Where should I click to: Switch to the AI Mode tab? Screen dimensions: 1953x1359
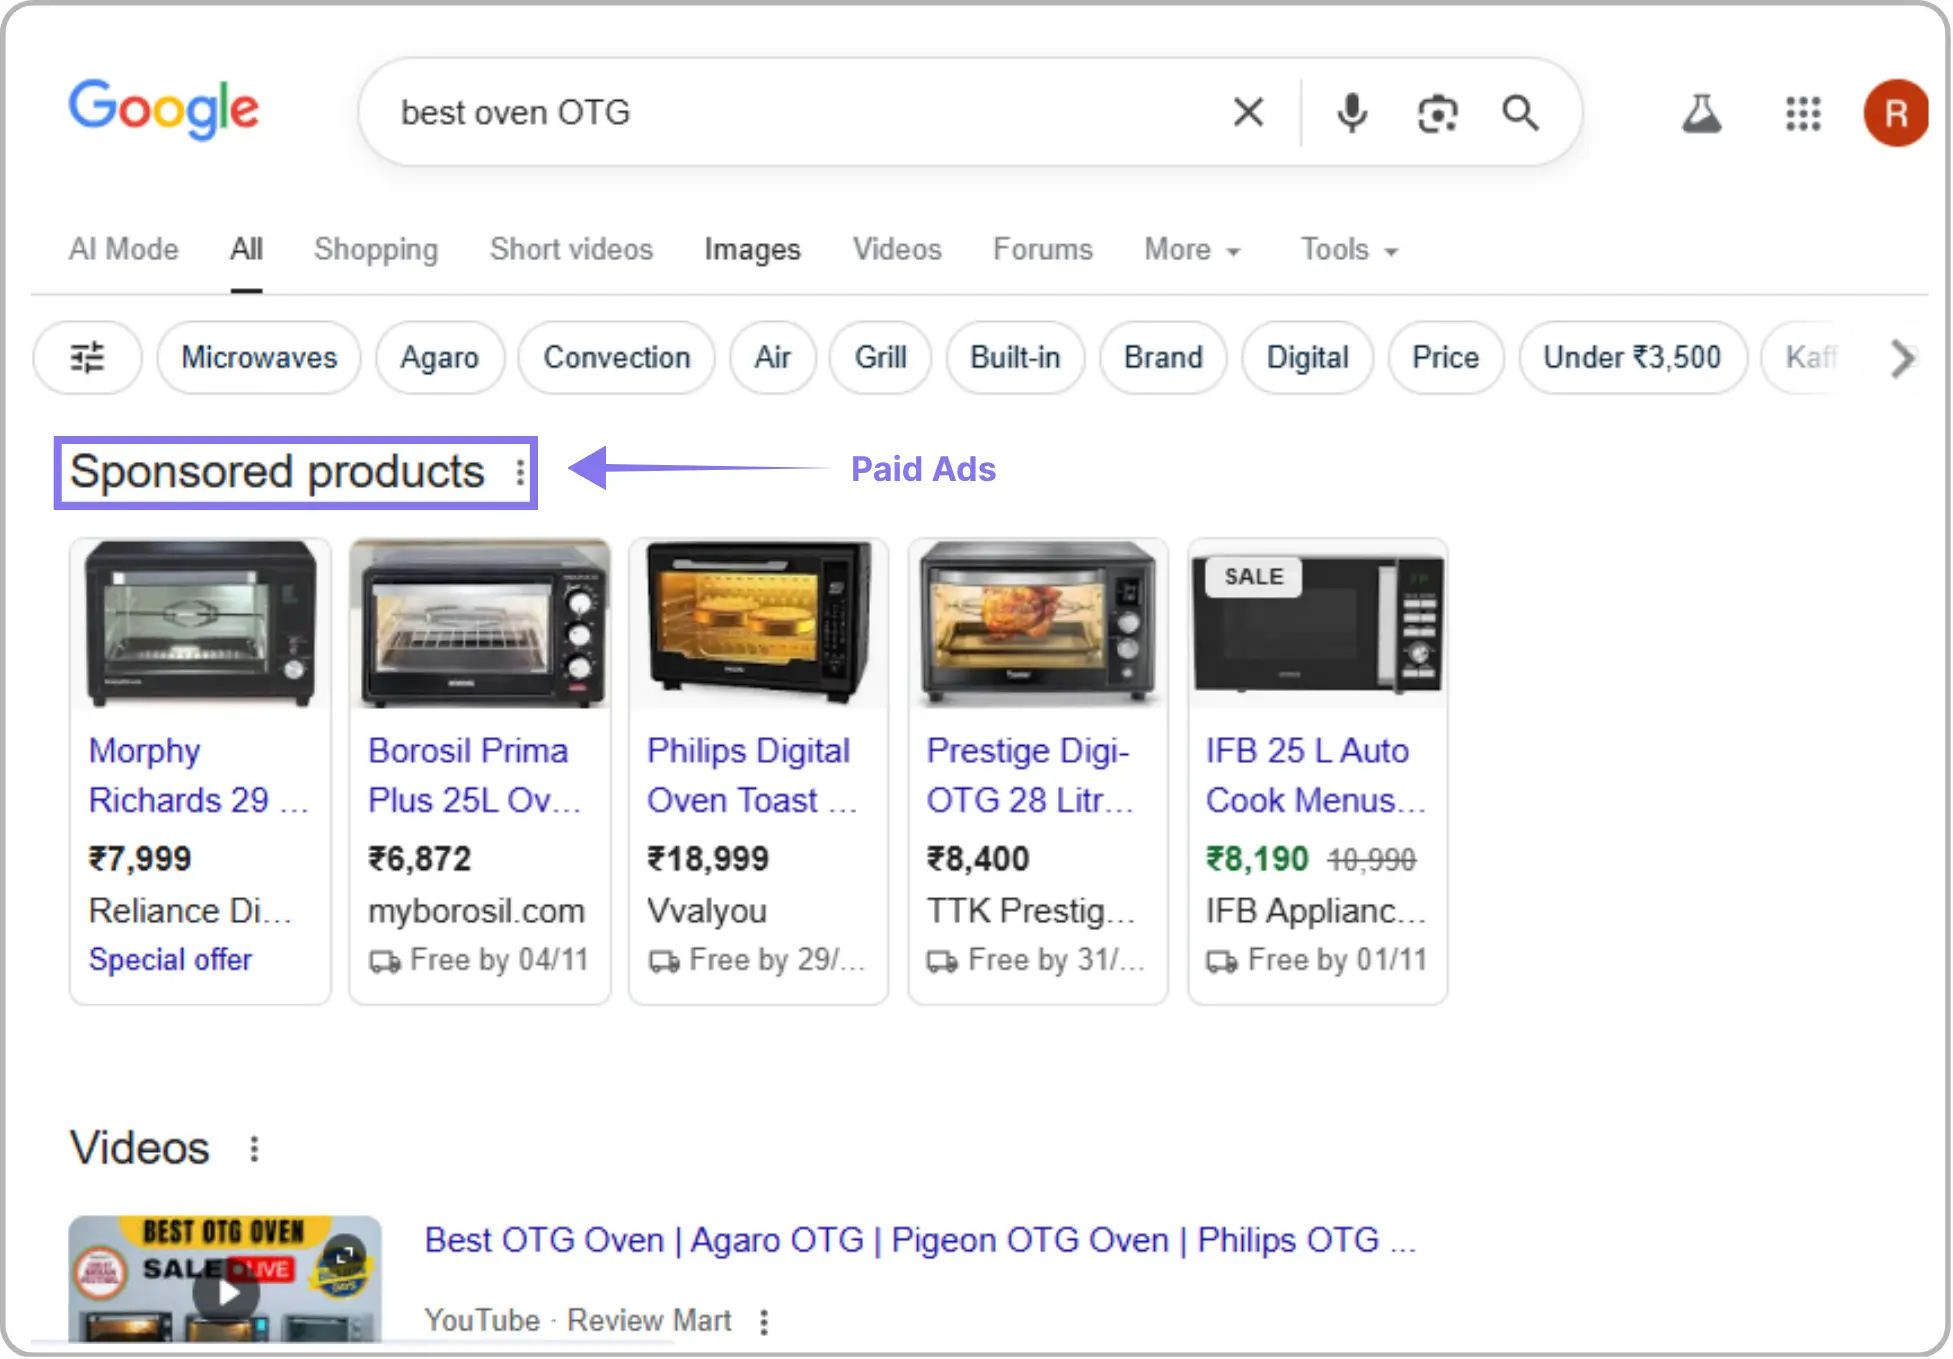(x=124, y=249)
